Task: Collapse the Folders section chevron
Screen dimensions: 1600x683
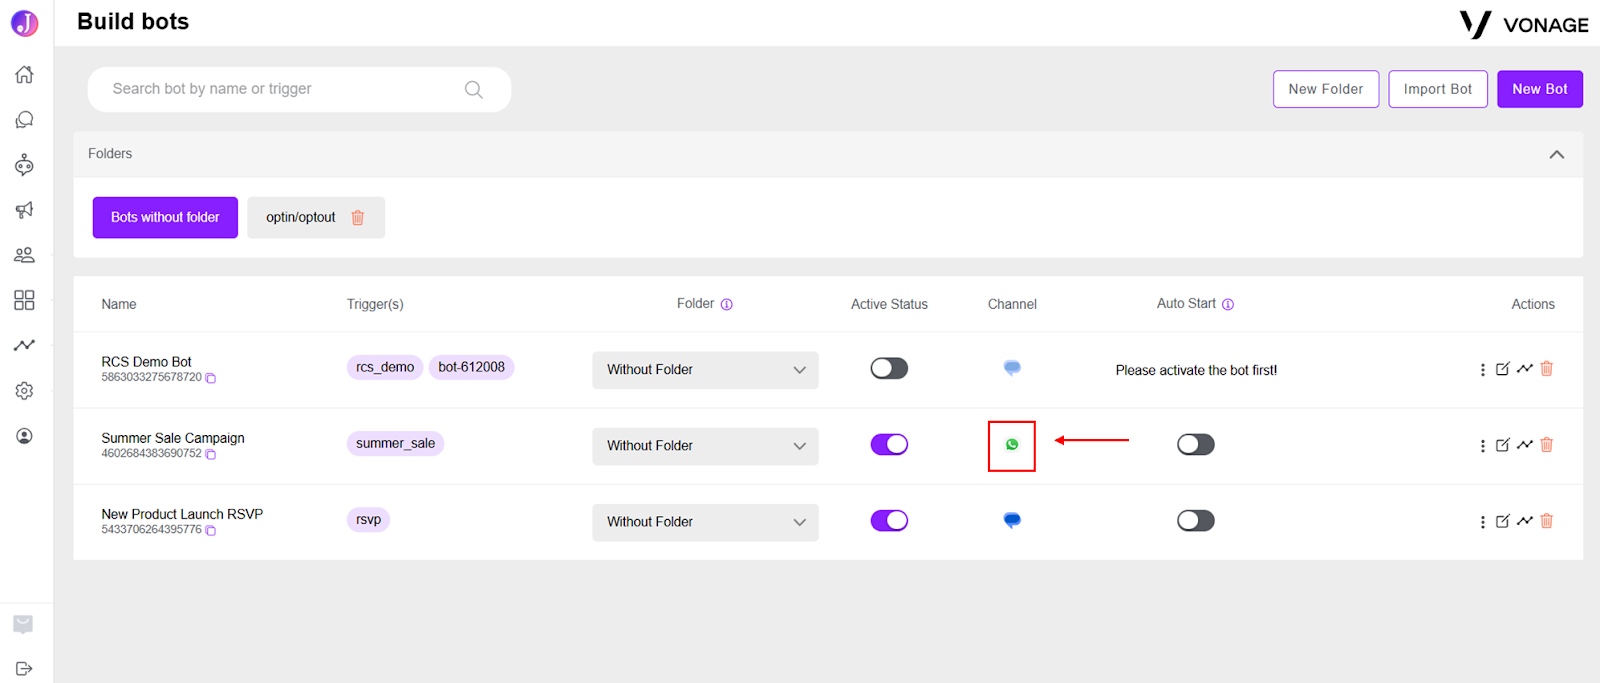Action: (1557, 154)
